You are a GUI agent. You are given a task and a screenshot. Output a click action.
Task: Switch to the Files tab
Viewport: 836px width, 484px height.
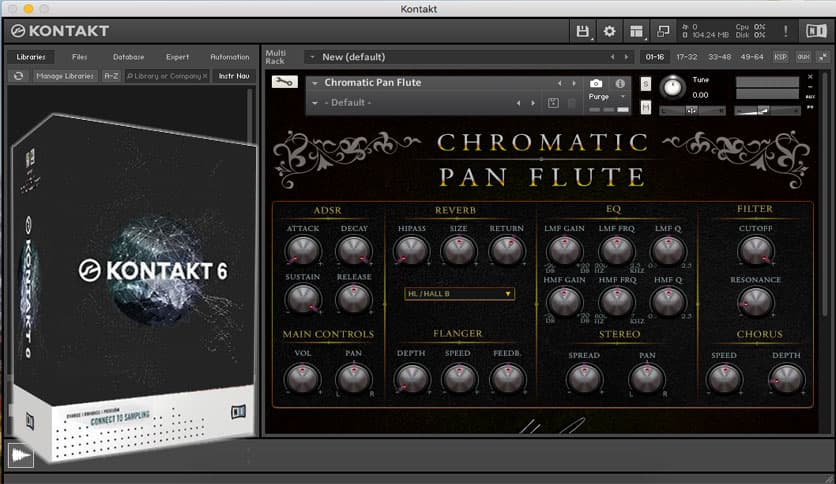click(x=79, y=57)
